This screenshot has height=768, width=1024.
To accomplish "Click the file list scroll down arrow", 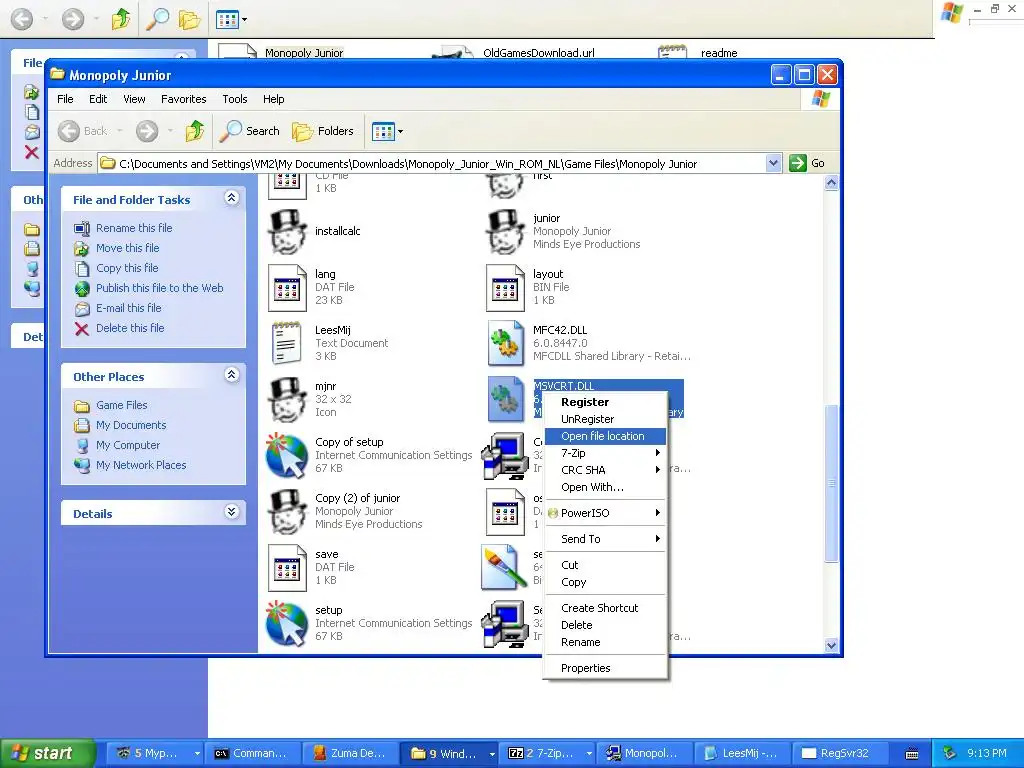I will (831, 645).
